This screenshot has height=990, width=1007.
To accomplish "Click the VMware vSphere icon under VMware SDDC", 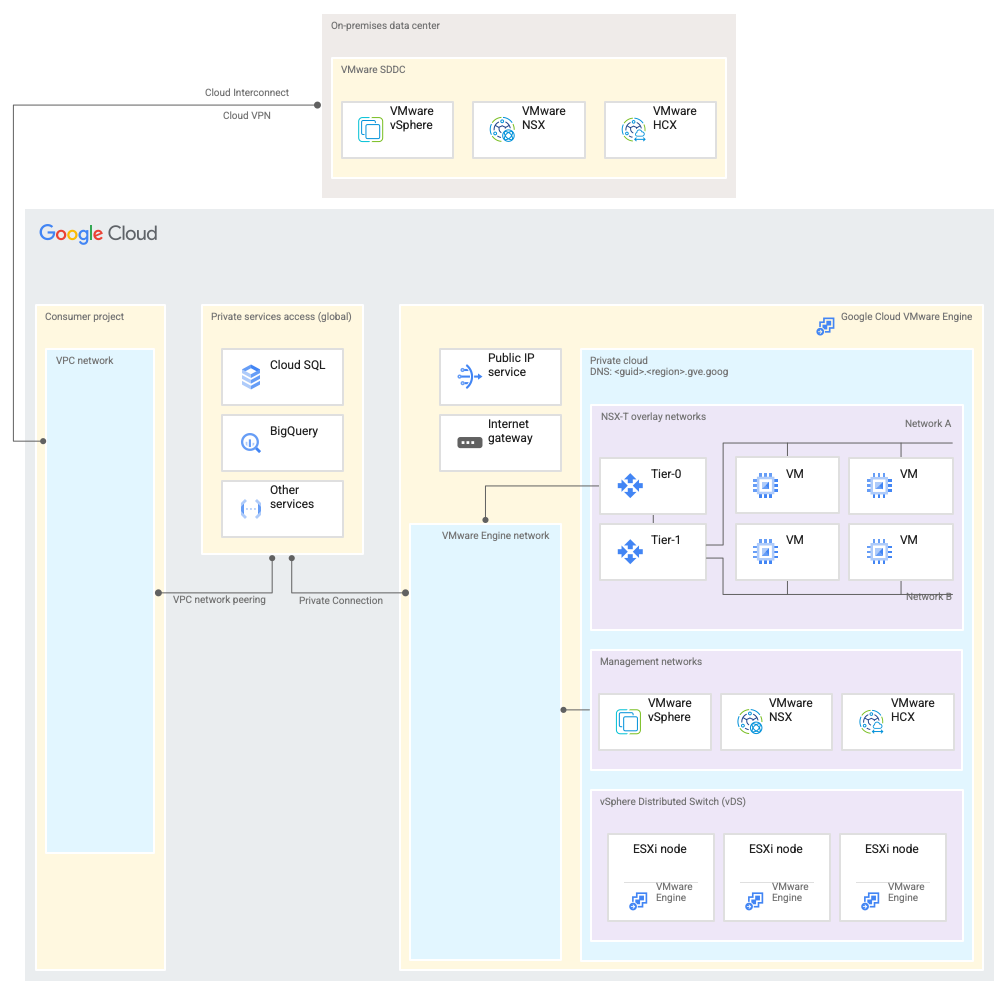I will coord(369,129).
